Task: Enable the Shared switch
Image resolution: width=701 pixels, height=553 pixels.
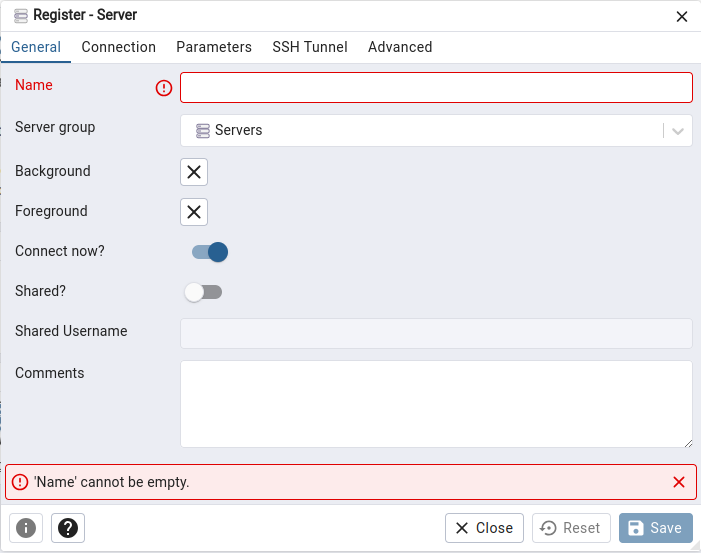Action: 203,292
